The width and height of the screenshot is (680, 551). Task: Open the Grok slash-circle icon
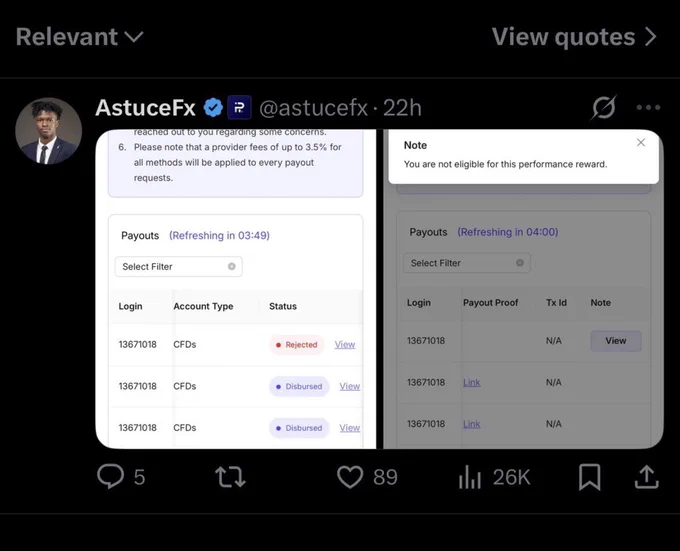(603, 107)
